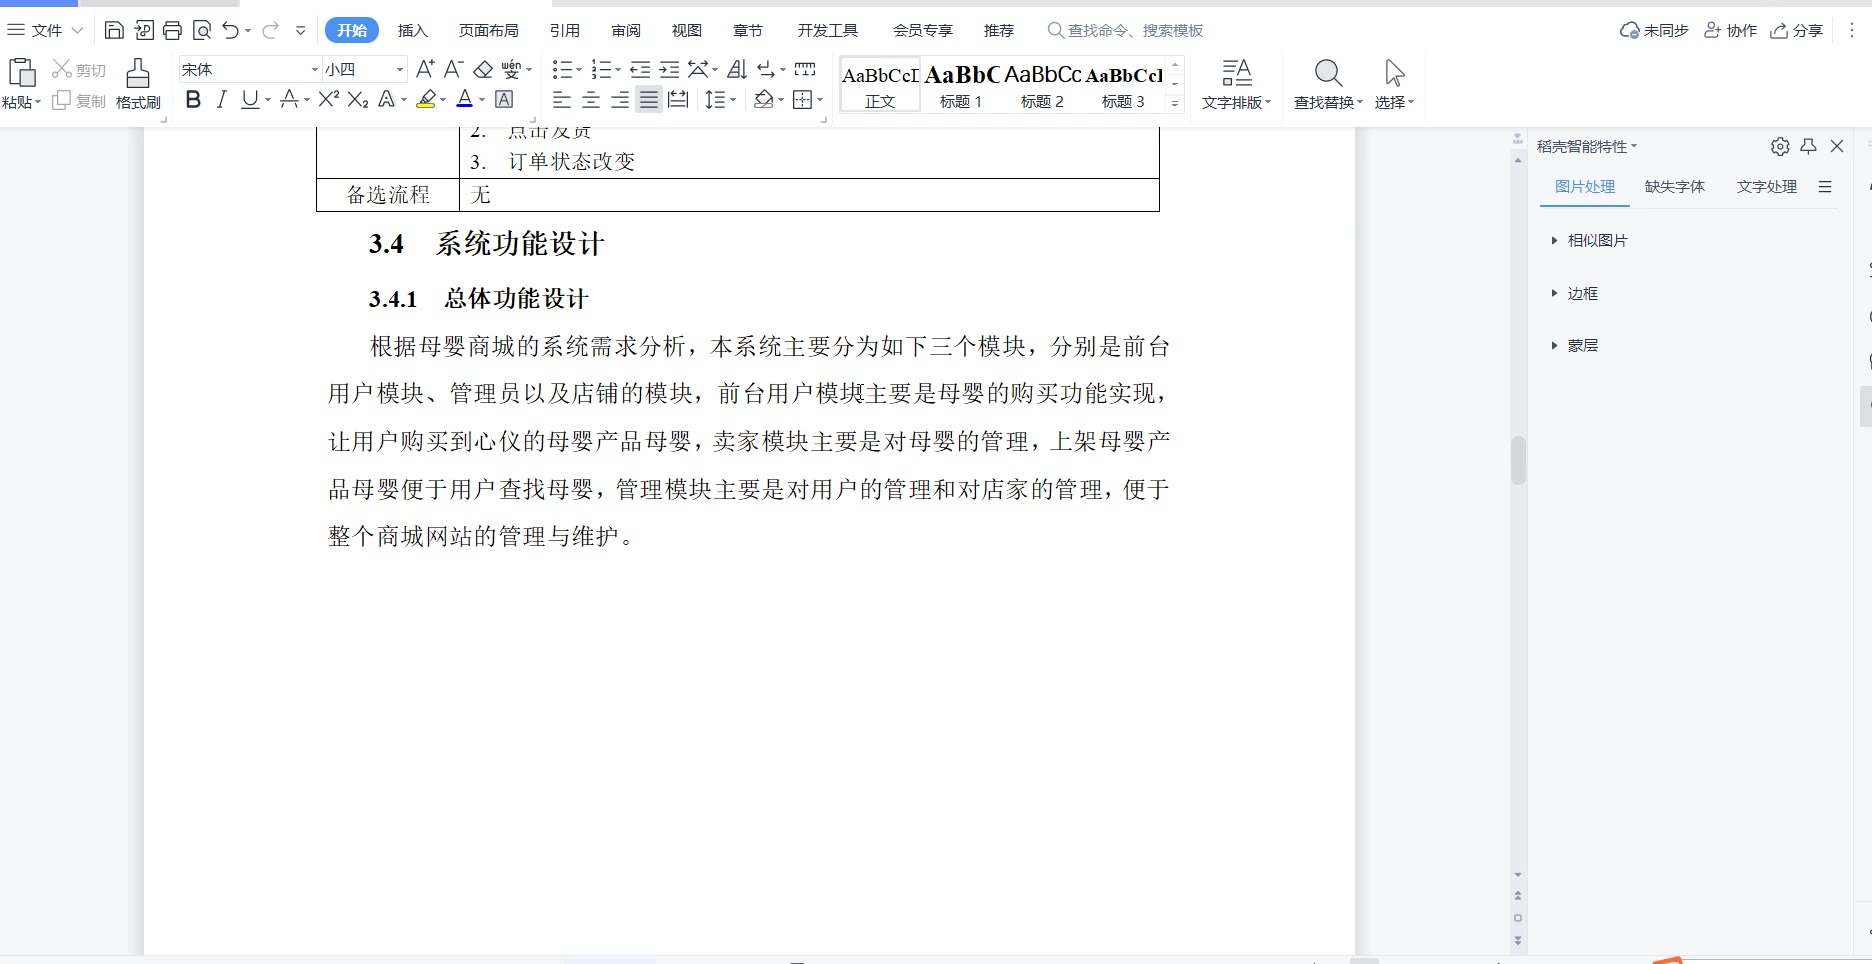This screenshot has height=964, width=1872.
Task: Click the 查找命令、搜索模板 search box
Action: [1126, 31]
